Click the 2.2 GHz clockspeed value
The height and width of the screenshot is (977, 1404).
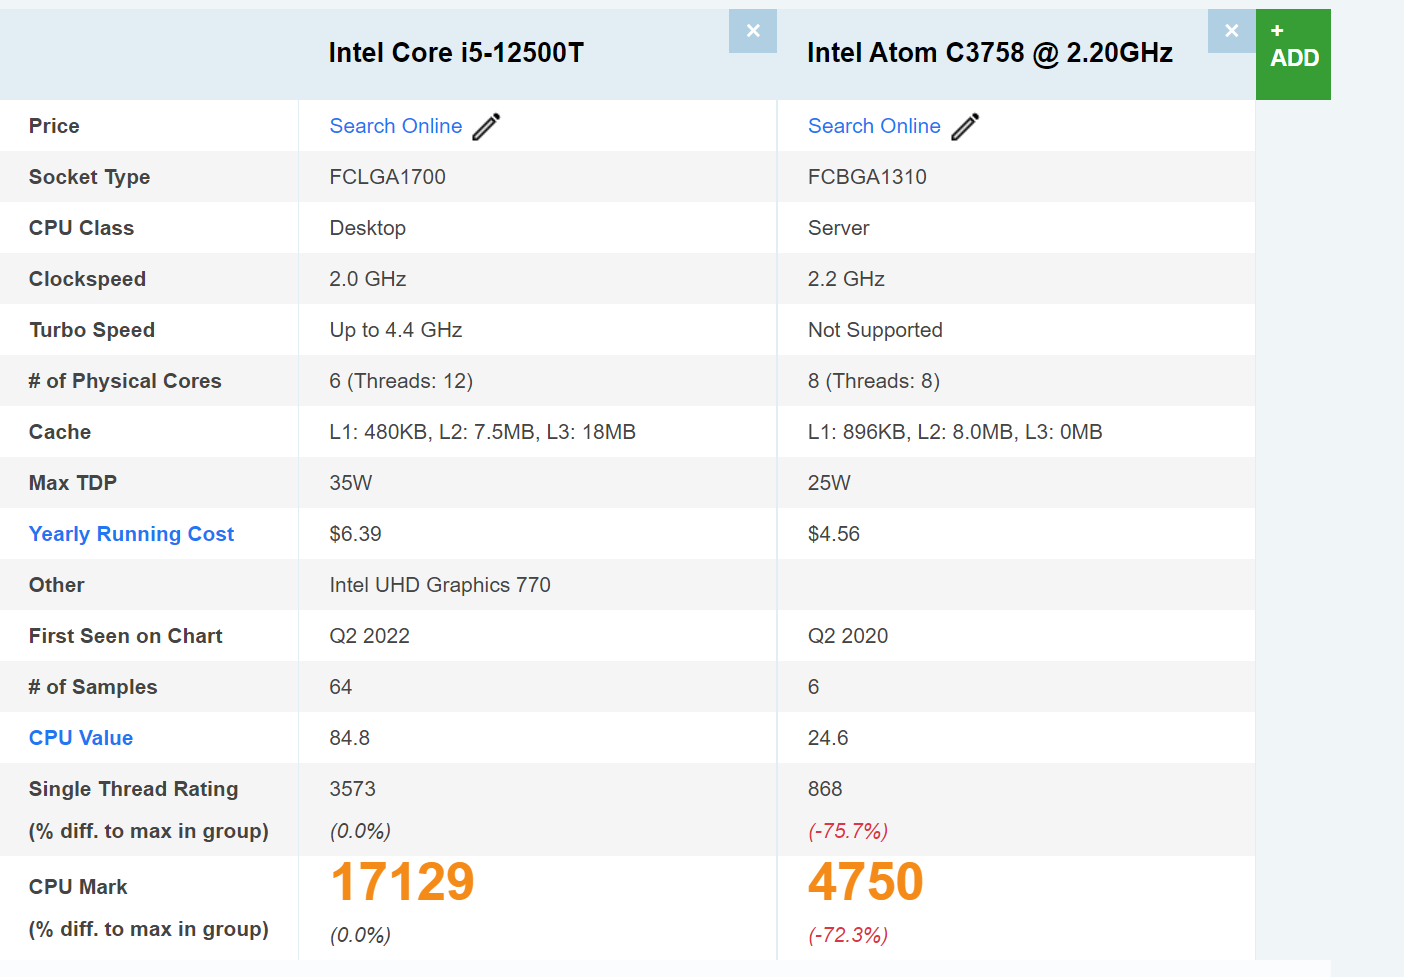[x=846, y=279]
